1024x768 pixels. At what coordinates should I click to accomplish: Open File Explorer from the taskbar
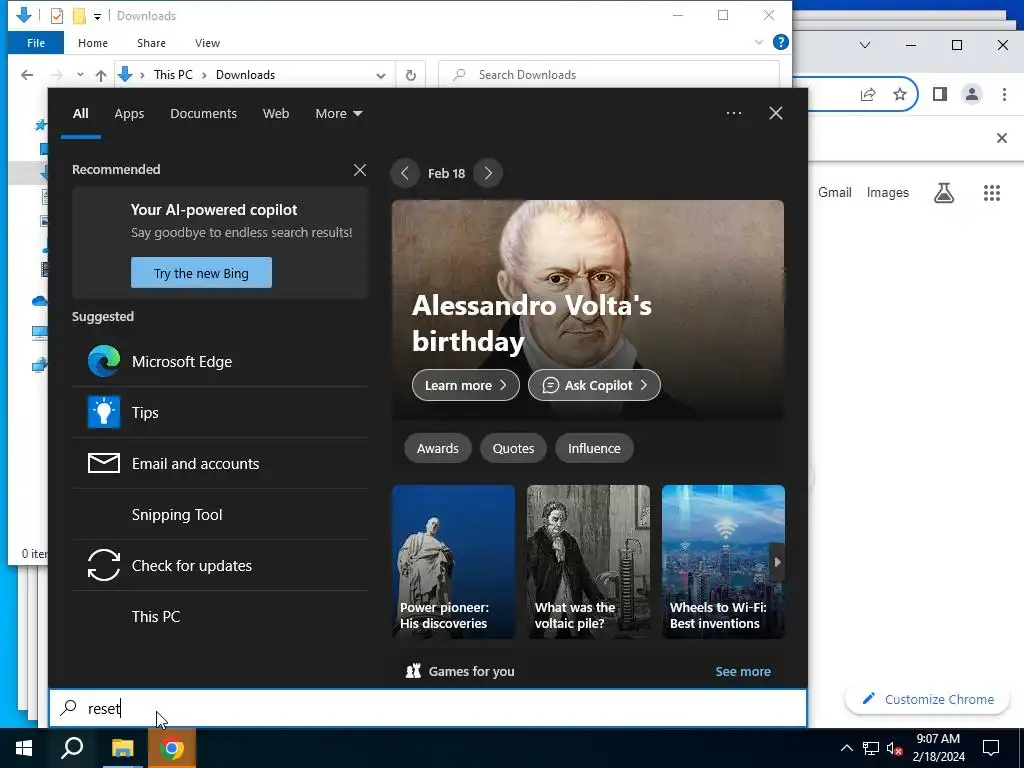[x=122, y=748]
